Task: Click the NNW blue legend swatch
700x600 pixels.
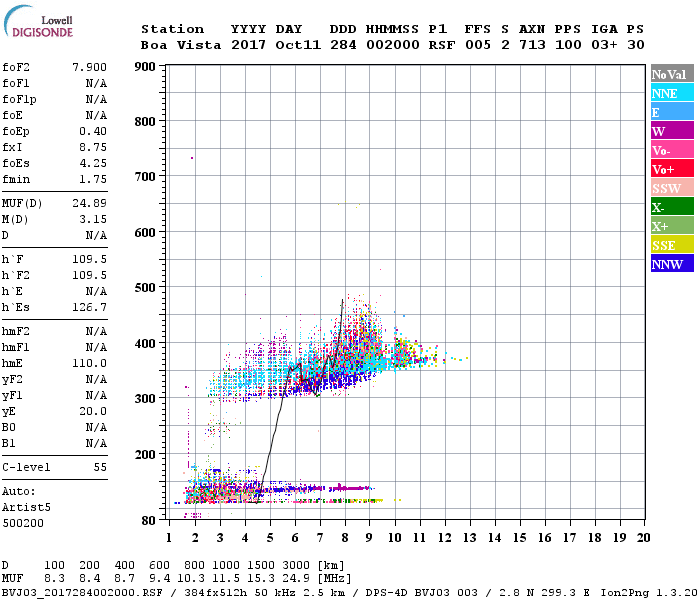Action: [671, 264]
